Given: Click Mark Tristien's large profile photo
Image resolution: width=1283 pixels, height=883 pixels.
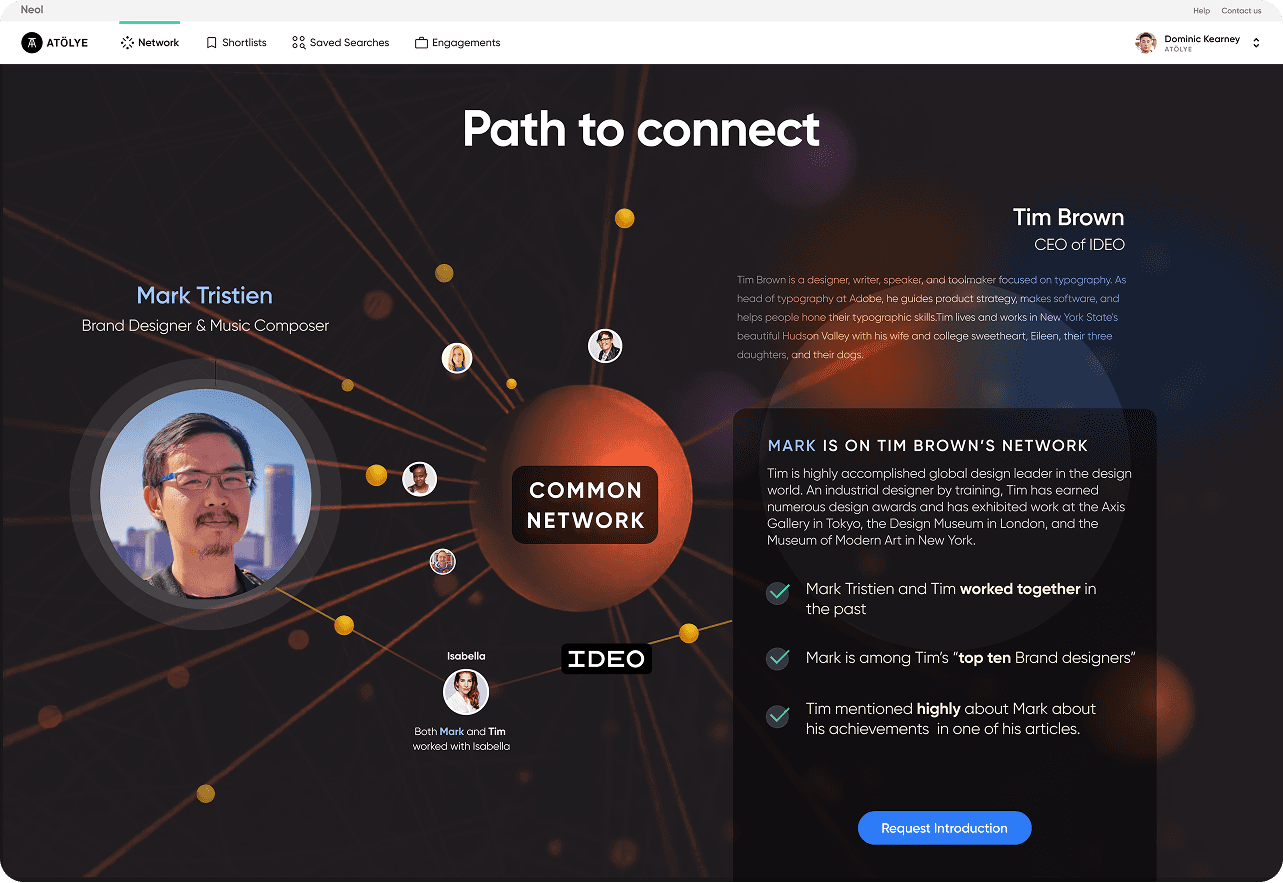Looking at the screenshot, I should [206, 494].
